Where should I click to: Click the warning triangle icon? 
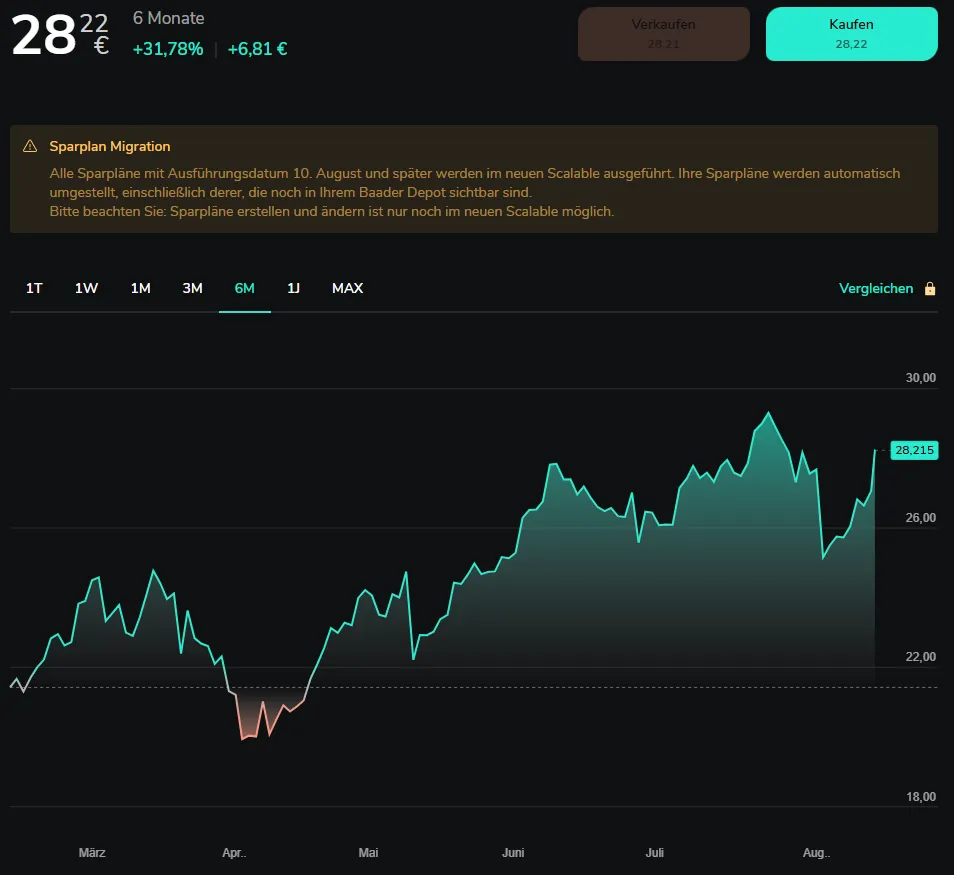point(30,146)
